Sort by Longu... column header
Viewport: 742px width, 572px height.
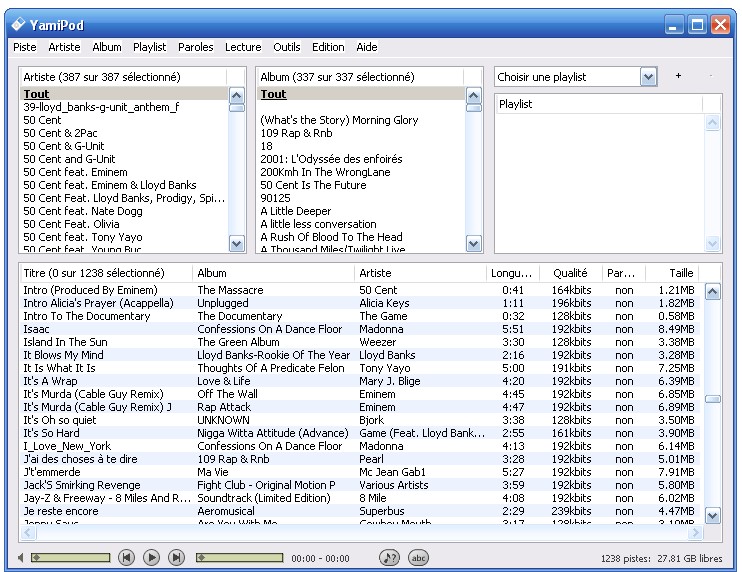(x=511, y=273)
